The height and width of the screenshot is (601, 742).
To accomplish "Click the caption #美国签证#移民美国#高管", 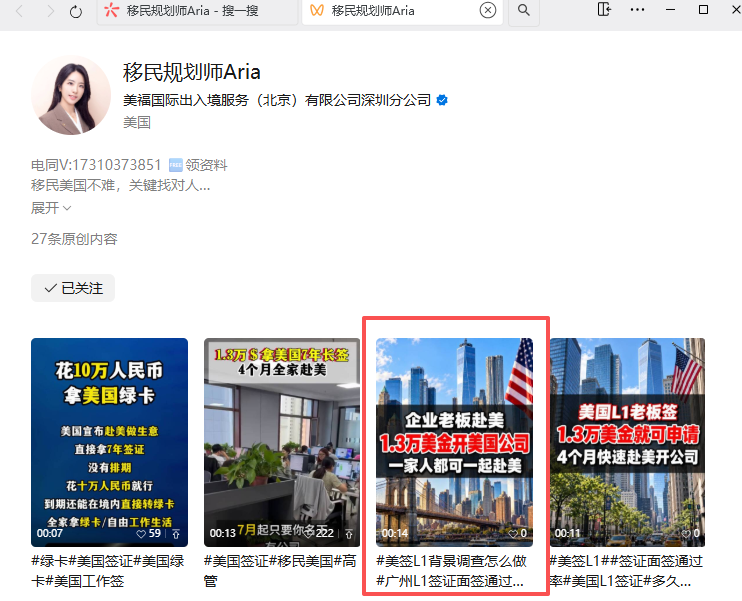I will coord(280,571).
